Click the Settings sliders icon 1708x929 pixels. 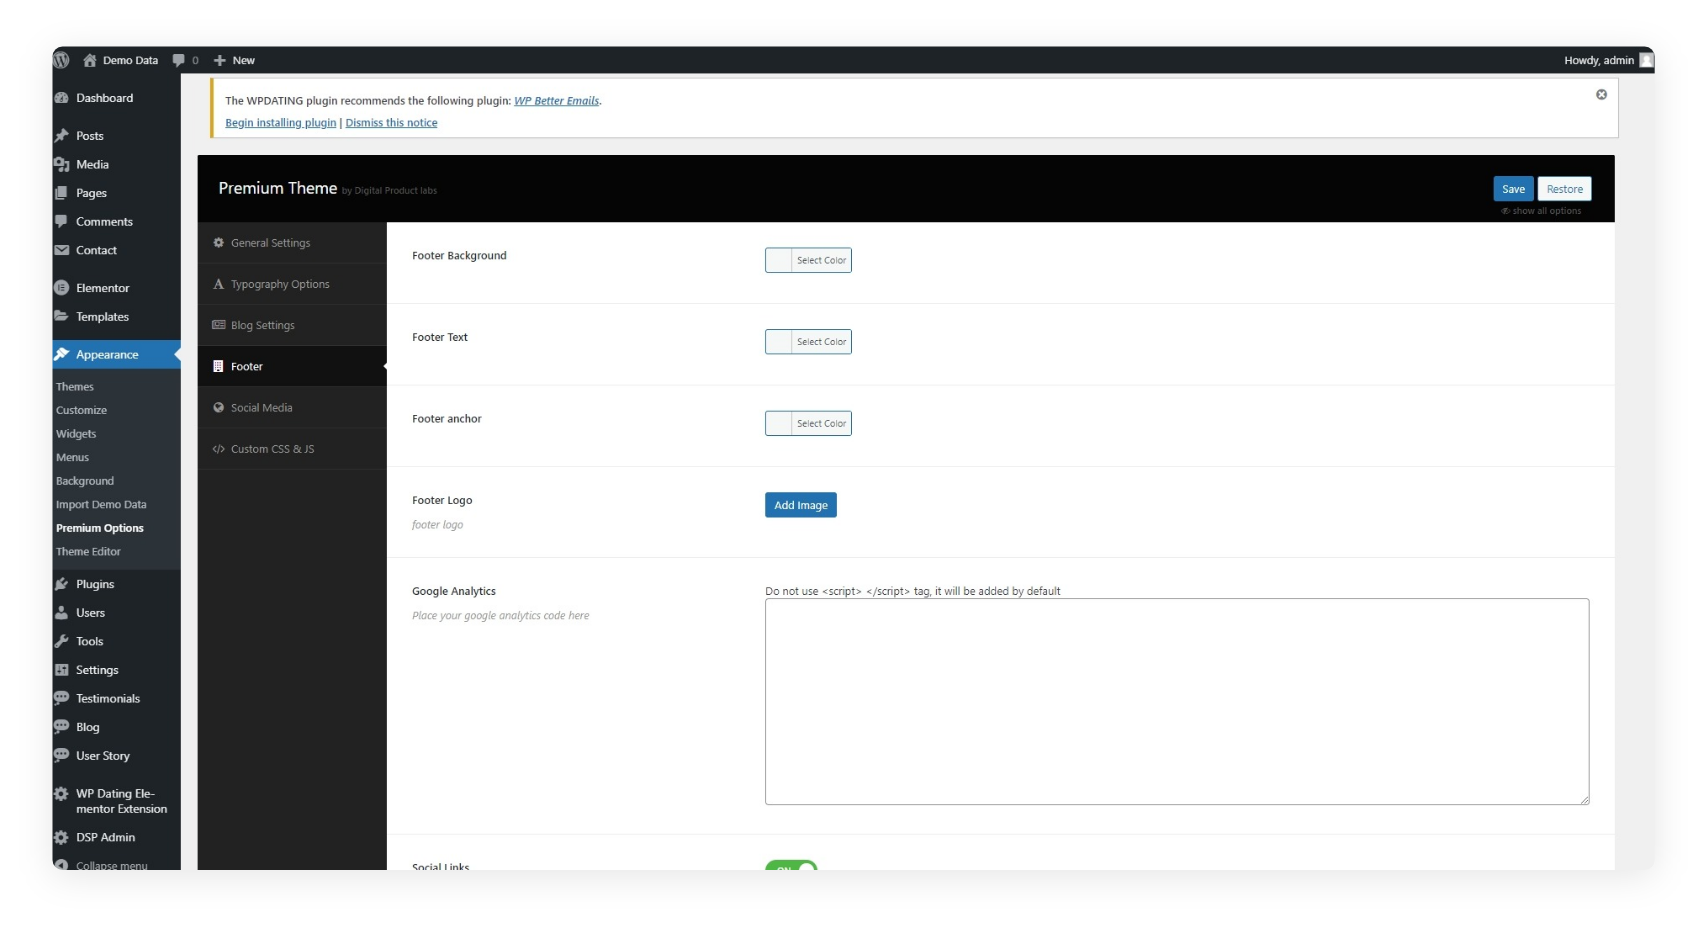click(62, 670)
